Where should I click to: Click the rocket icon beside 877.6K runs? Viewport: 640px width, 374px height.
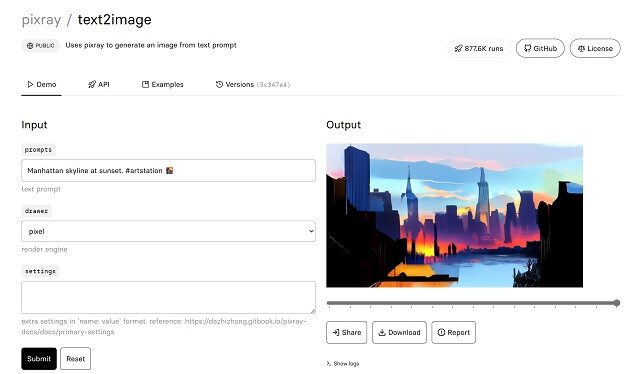(458, 48)
